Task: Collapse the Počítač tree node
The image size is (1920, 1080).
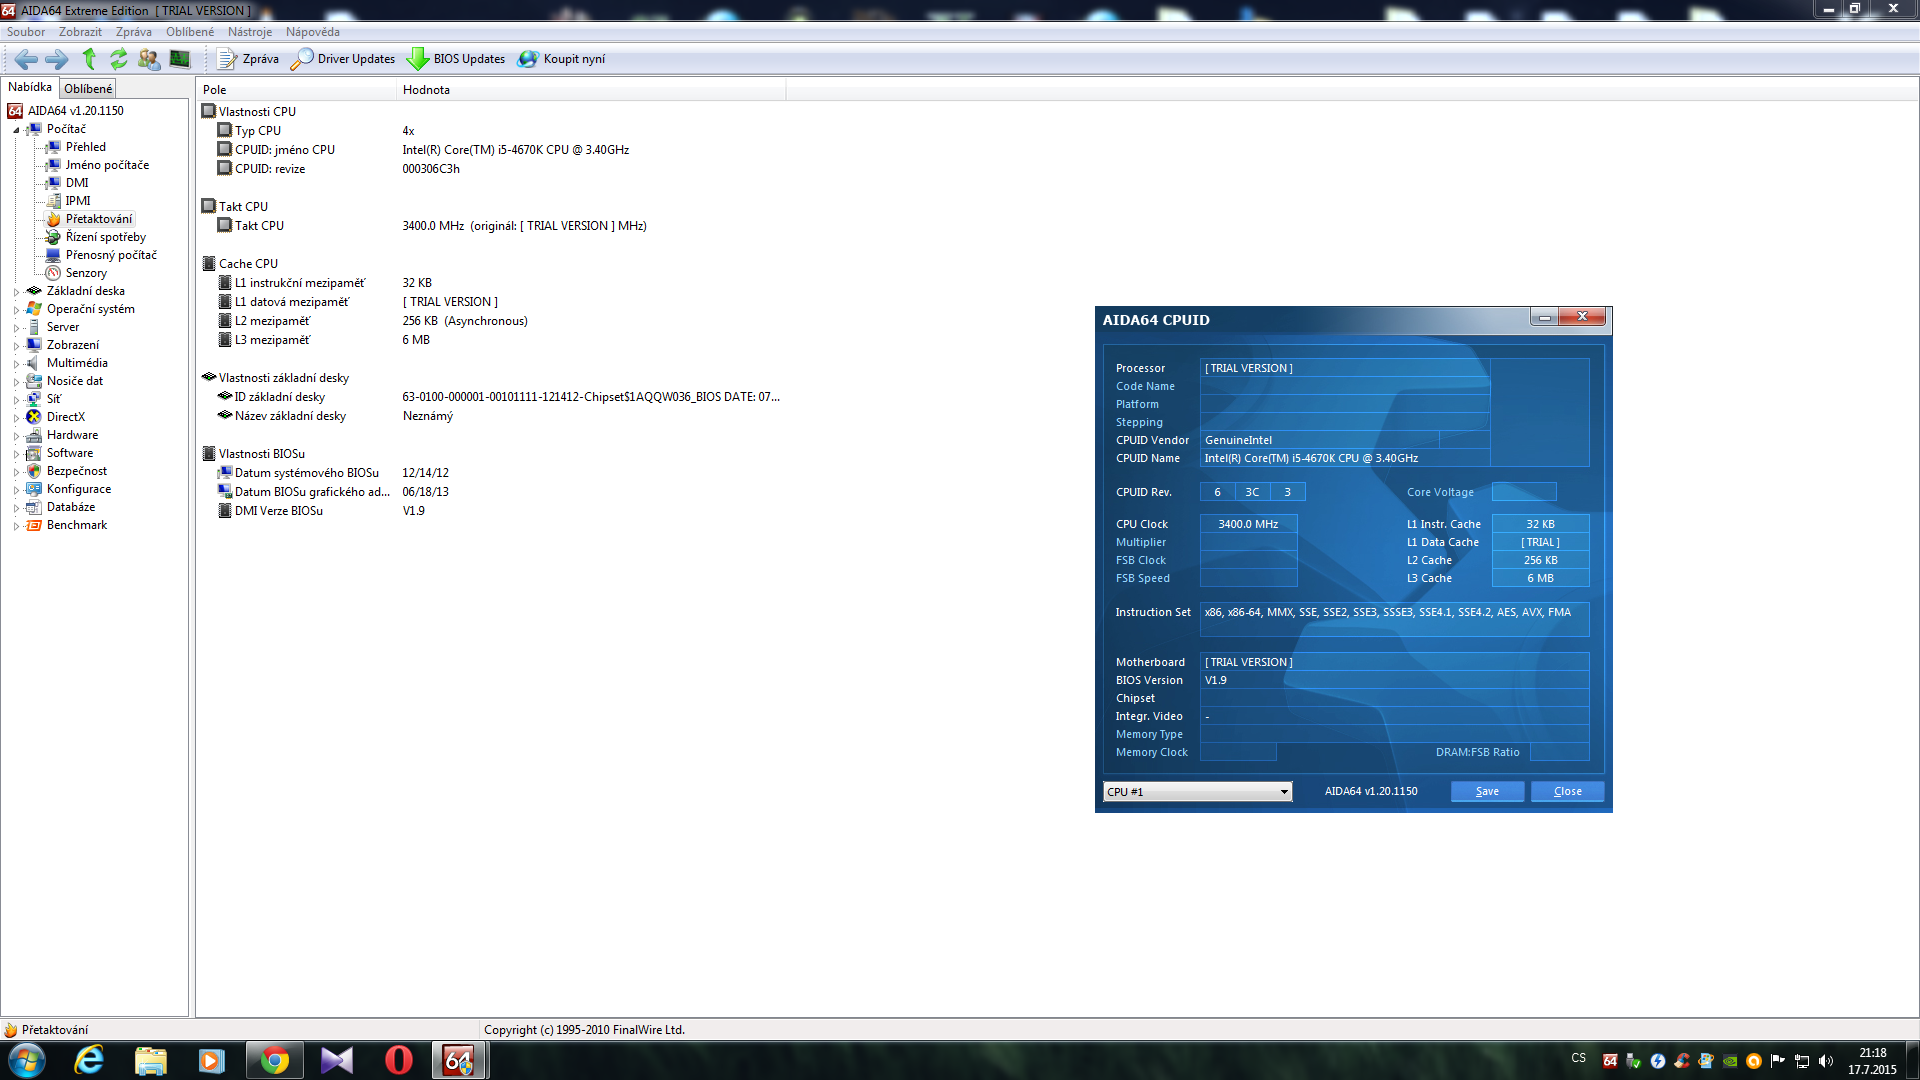Action: tap(16, 130)
